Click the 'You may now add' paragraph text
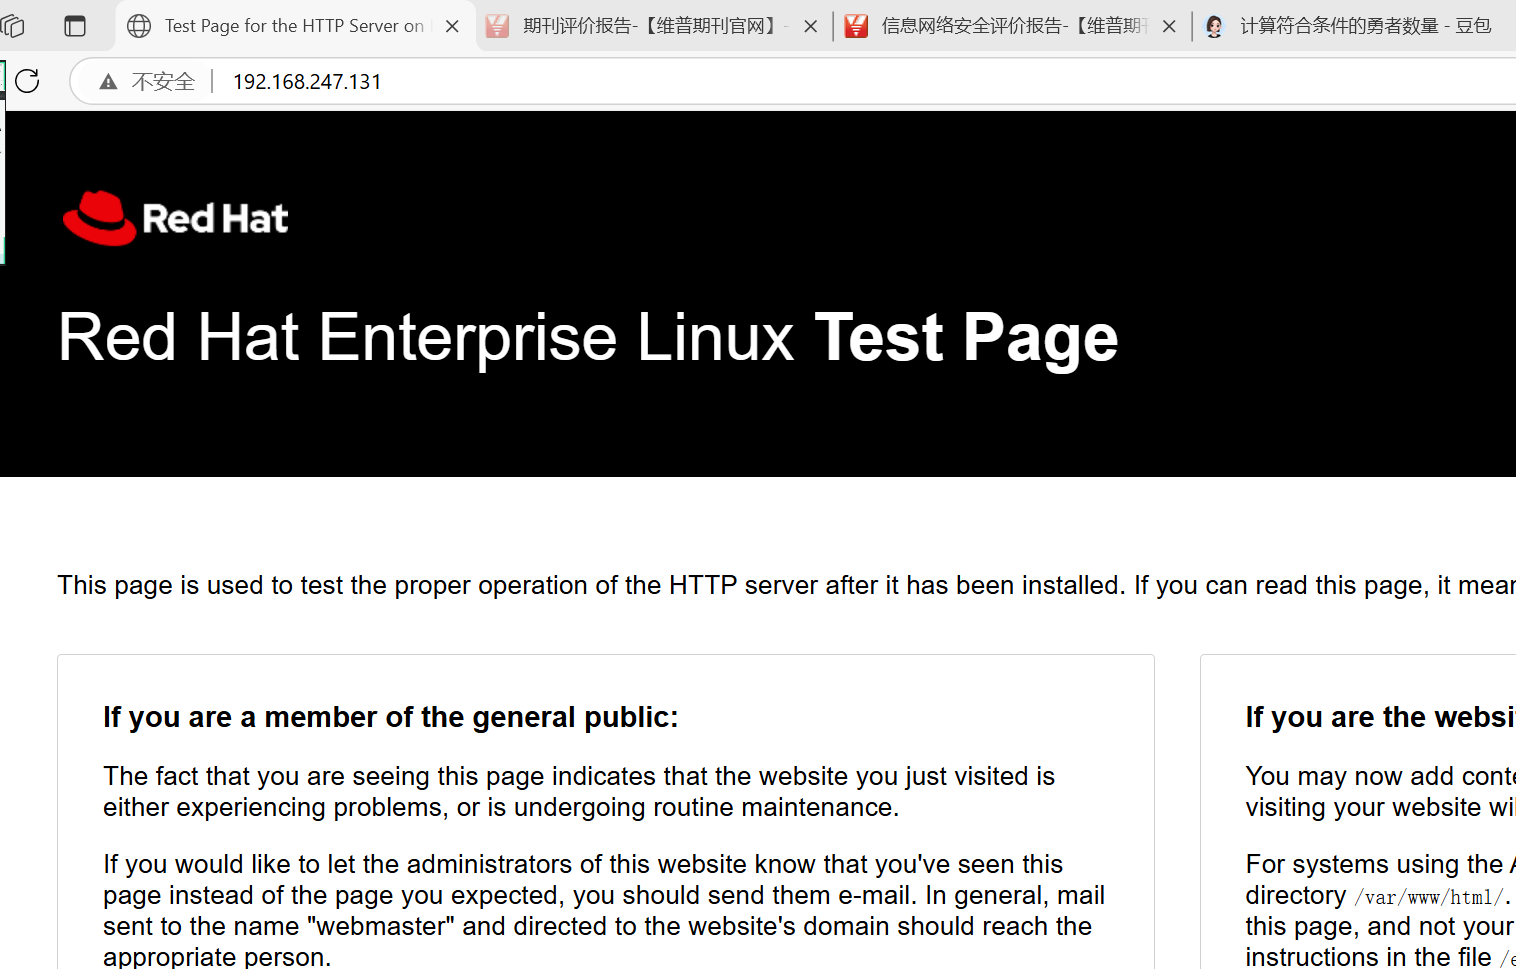The width and height of the screenshot is (1516, 969). point(1380,791)
